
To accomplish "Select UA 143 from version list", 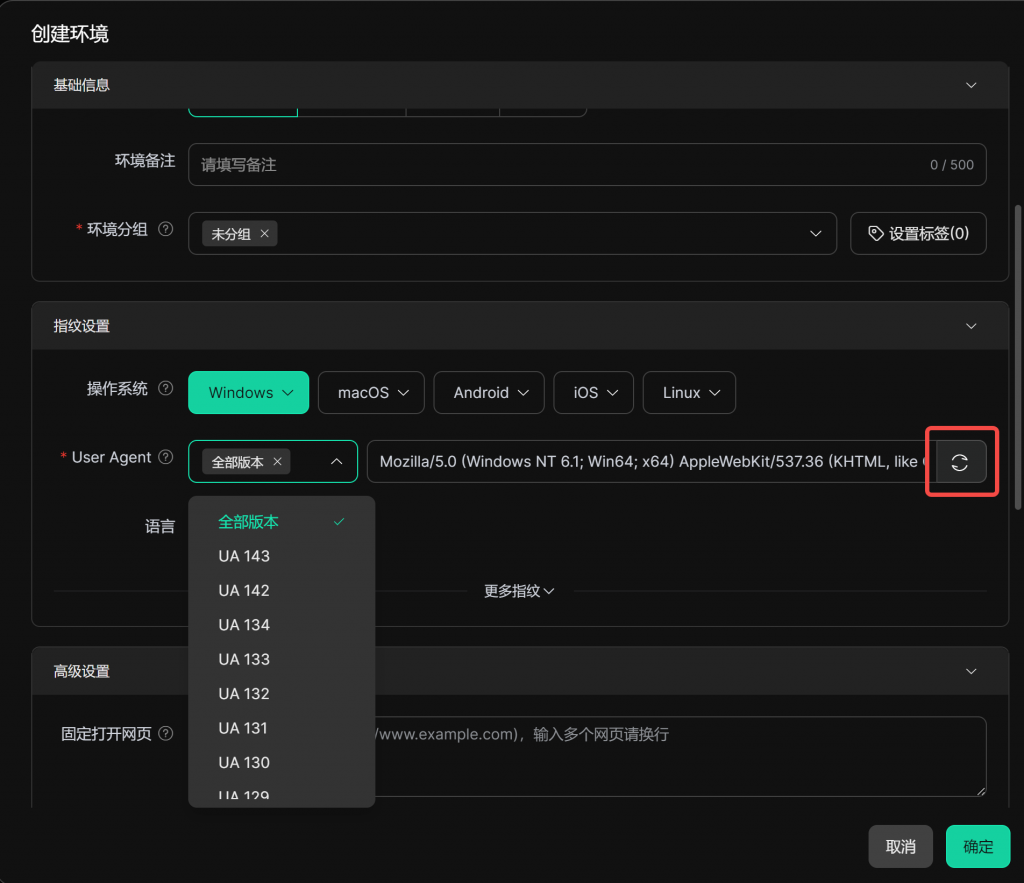I will pos(244,556).
